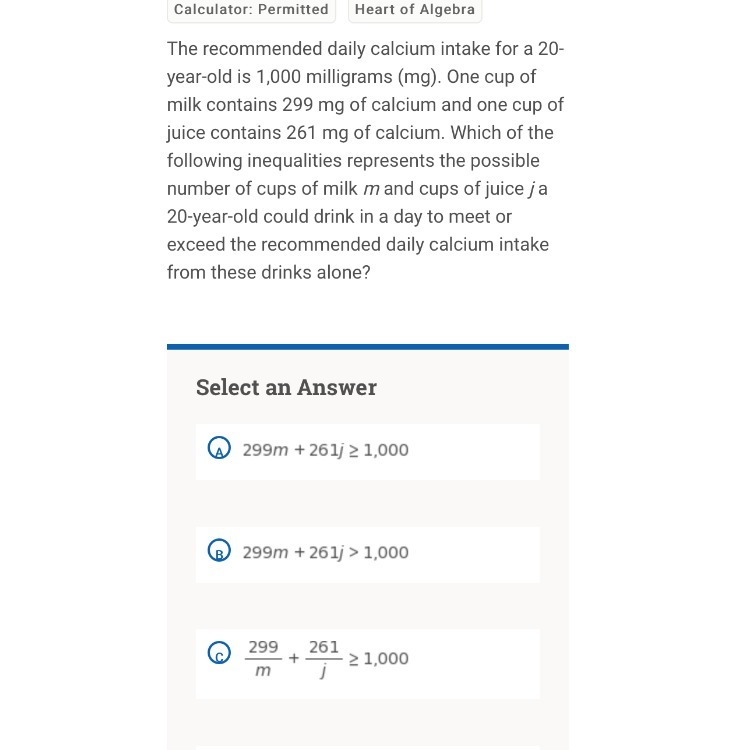Click the italic m variable in the question text
The height and width of the screenshot is (750, 730).
370,189
